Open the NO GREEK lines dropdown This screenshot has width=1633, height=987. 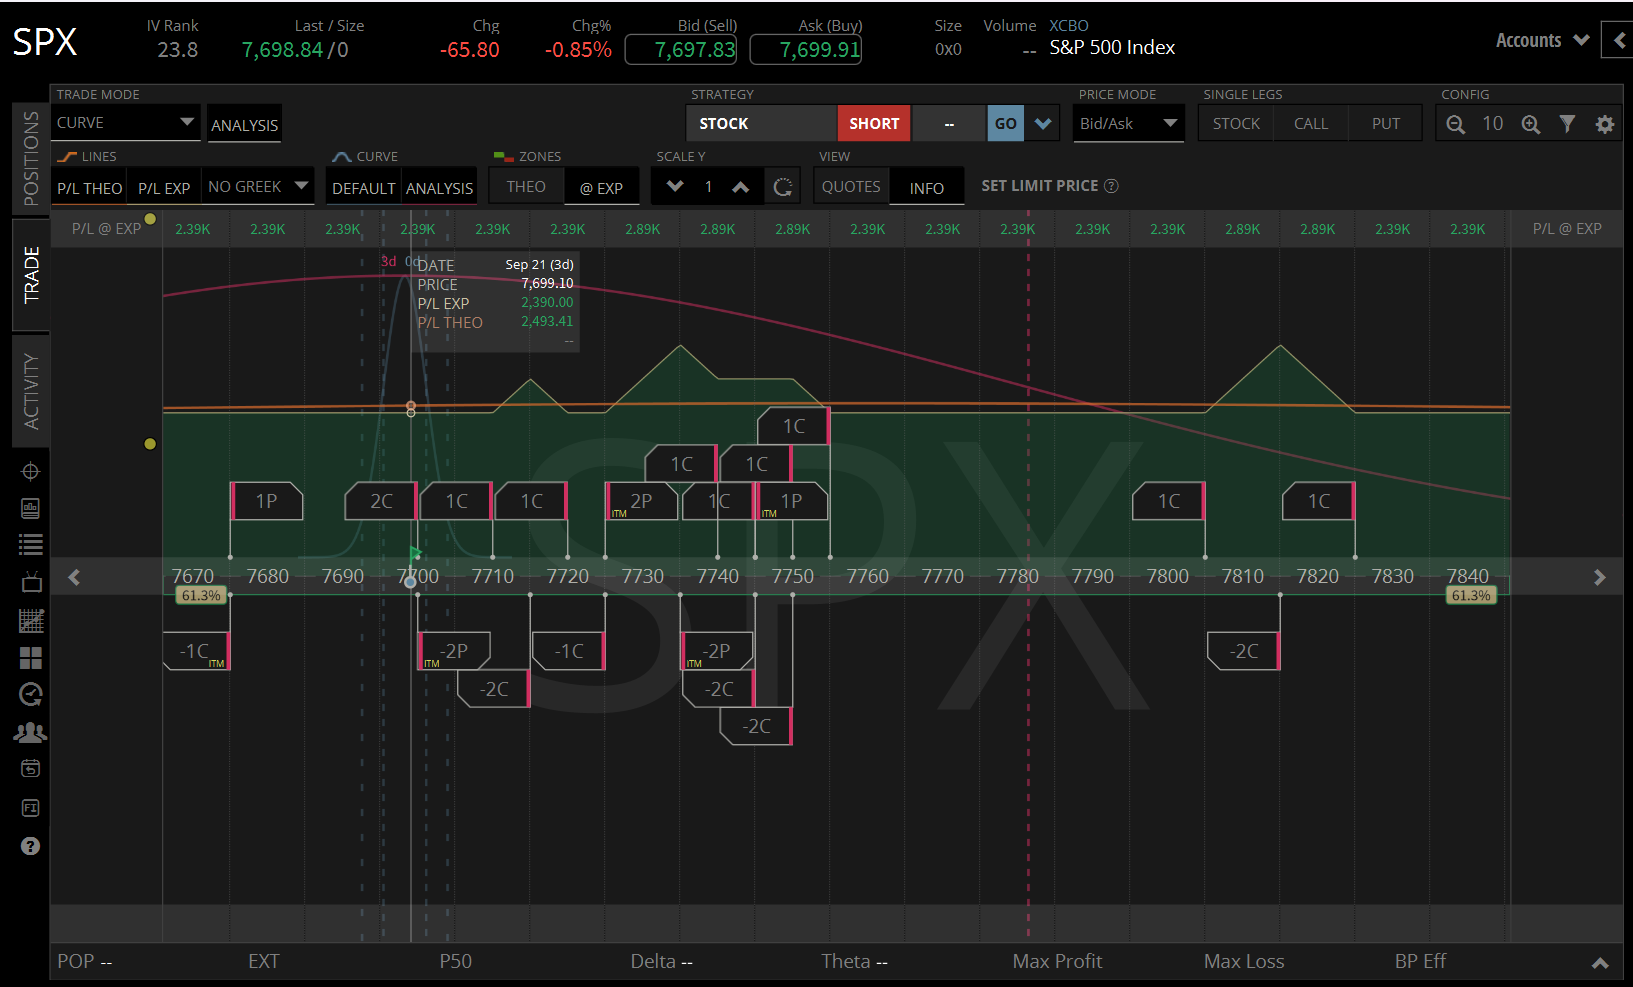point(258,187)
